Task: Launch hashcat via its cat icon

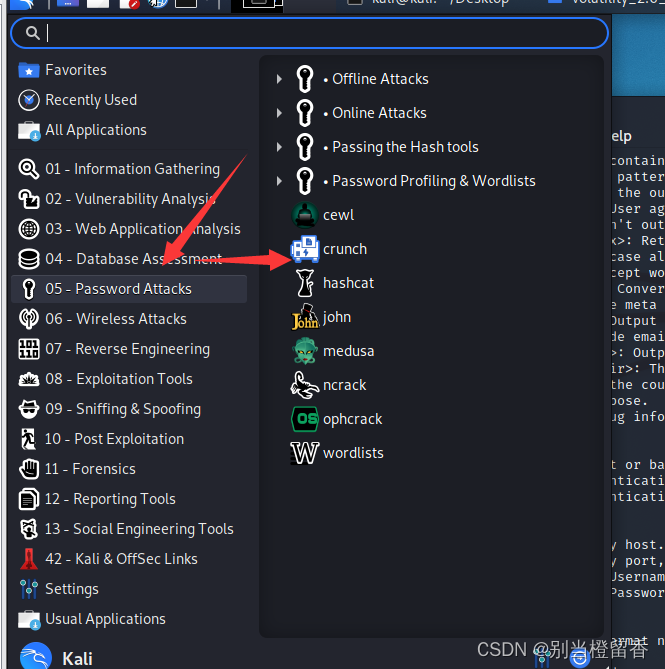Action: point(305,283)
